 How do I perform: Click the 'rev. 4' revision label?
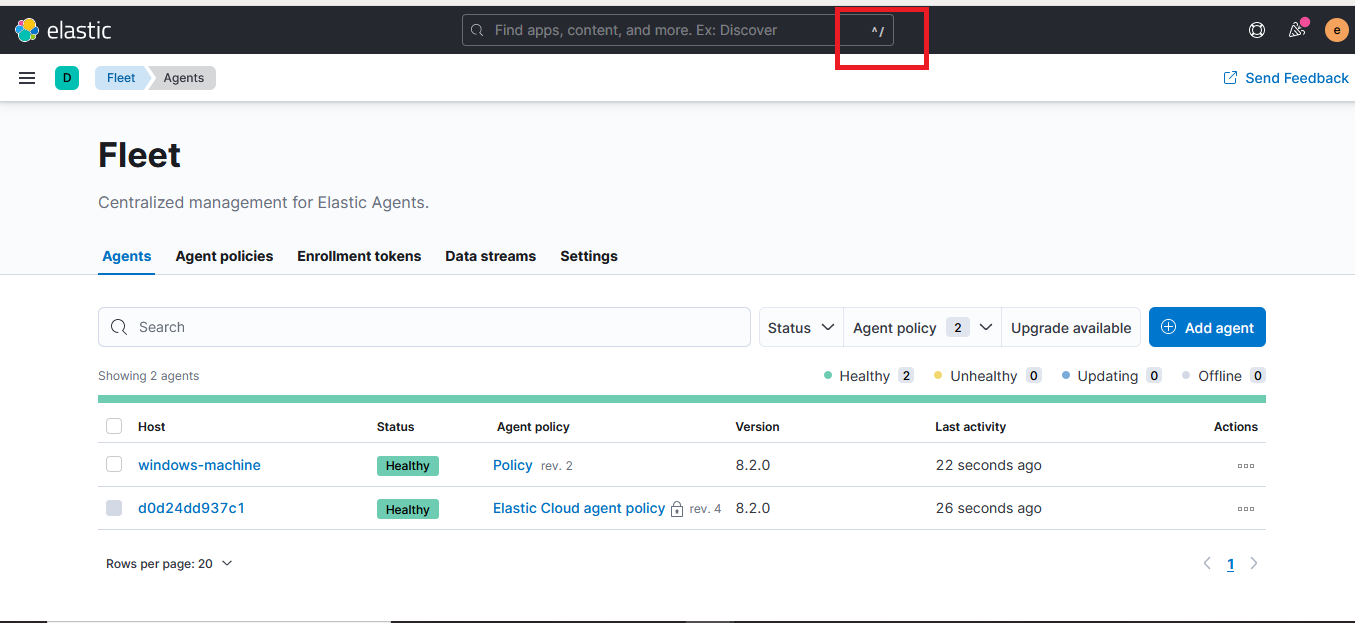click(705, 509)
